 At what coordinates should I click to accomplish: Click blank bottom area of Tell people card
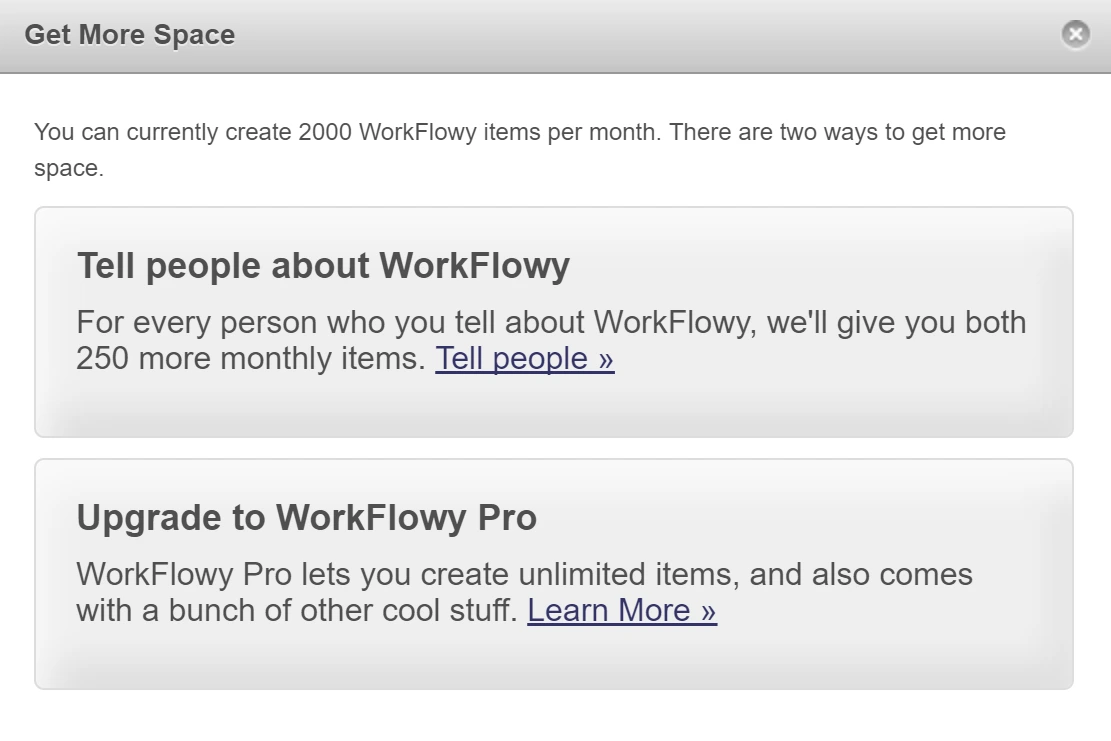tap(553, 407)
